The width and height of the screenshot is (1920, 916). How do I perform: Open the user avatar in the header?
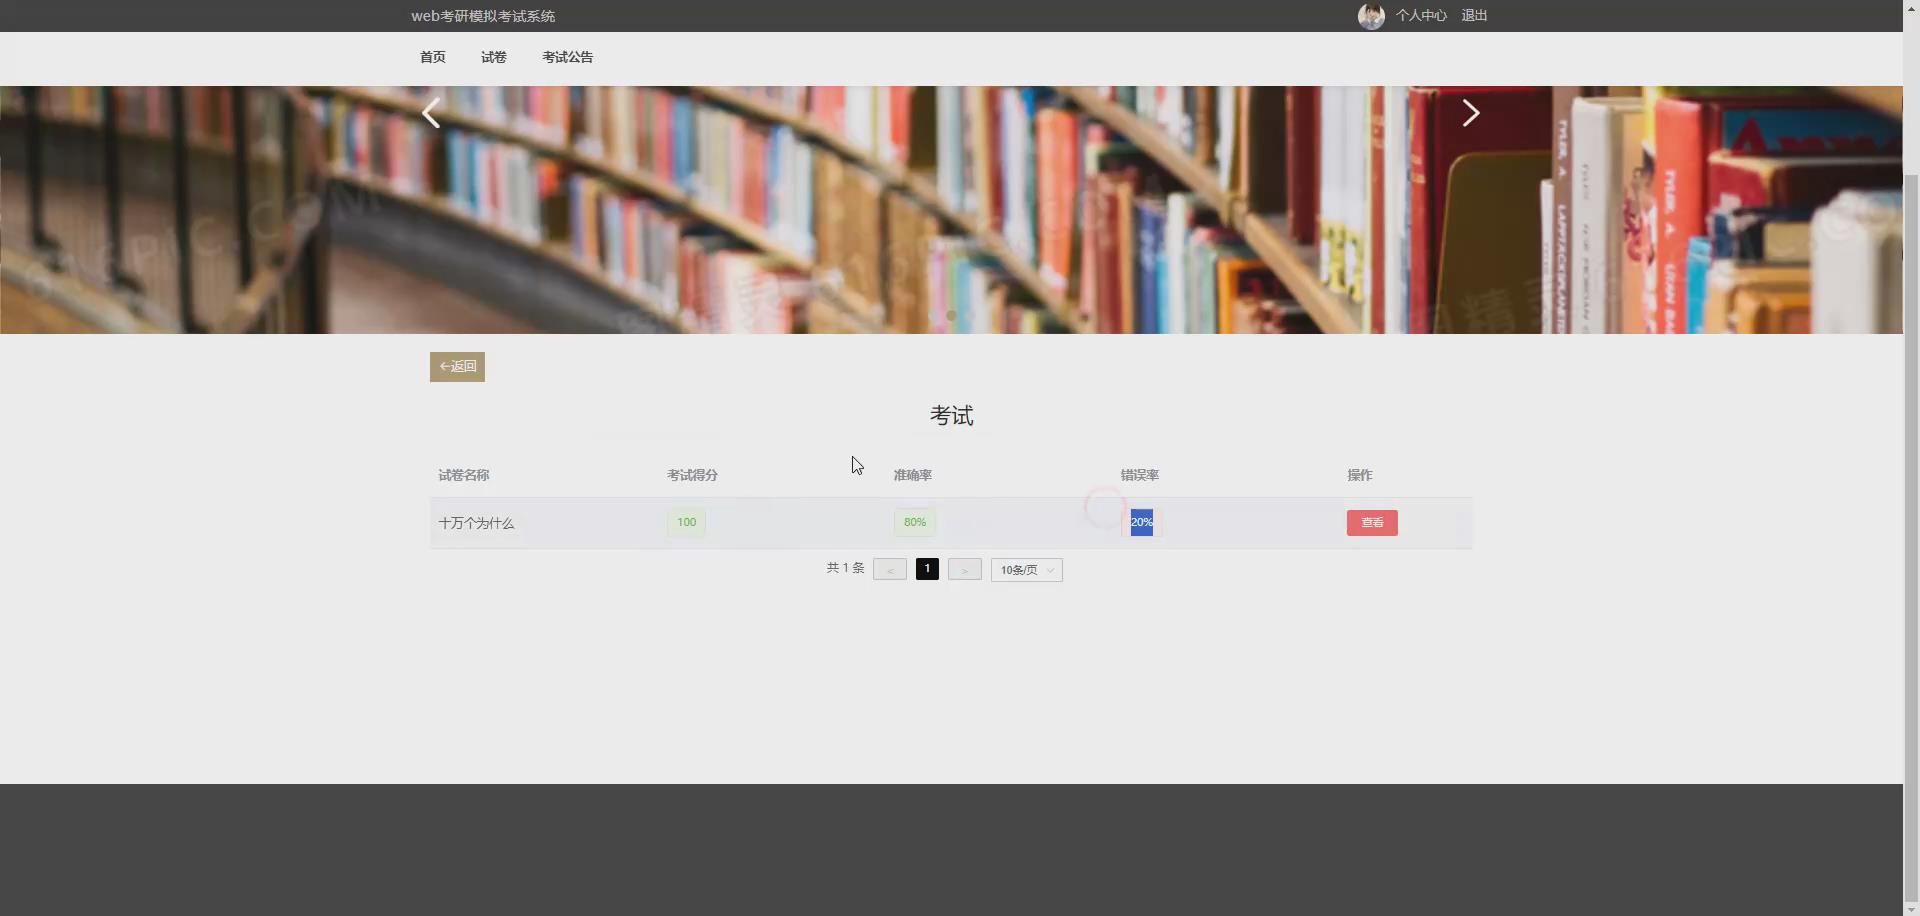1371,16
